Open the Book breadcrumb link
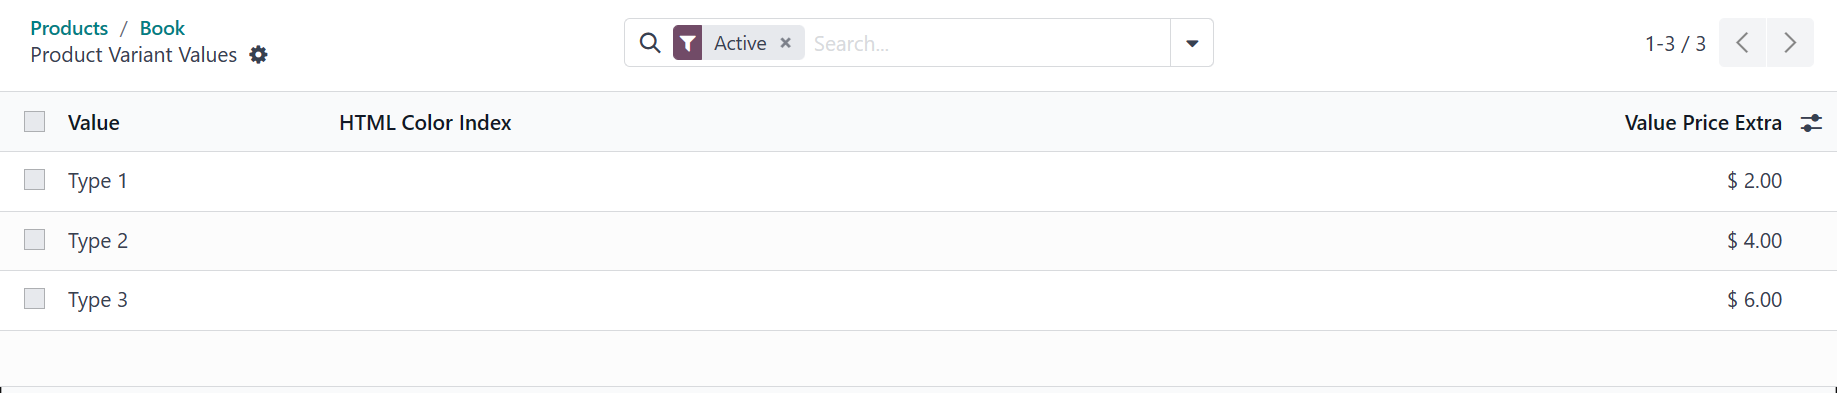The width and height of the screenshot is (1837, 393). [x=162, y=28]
